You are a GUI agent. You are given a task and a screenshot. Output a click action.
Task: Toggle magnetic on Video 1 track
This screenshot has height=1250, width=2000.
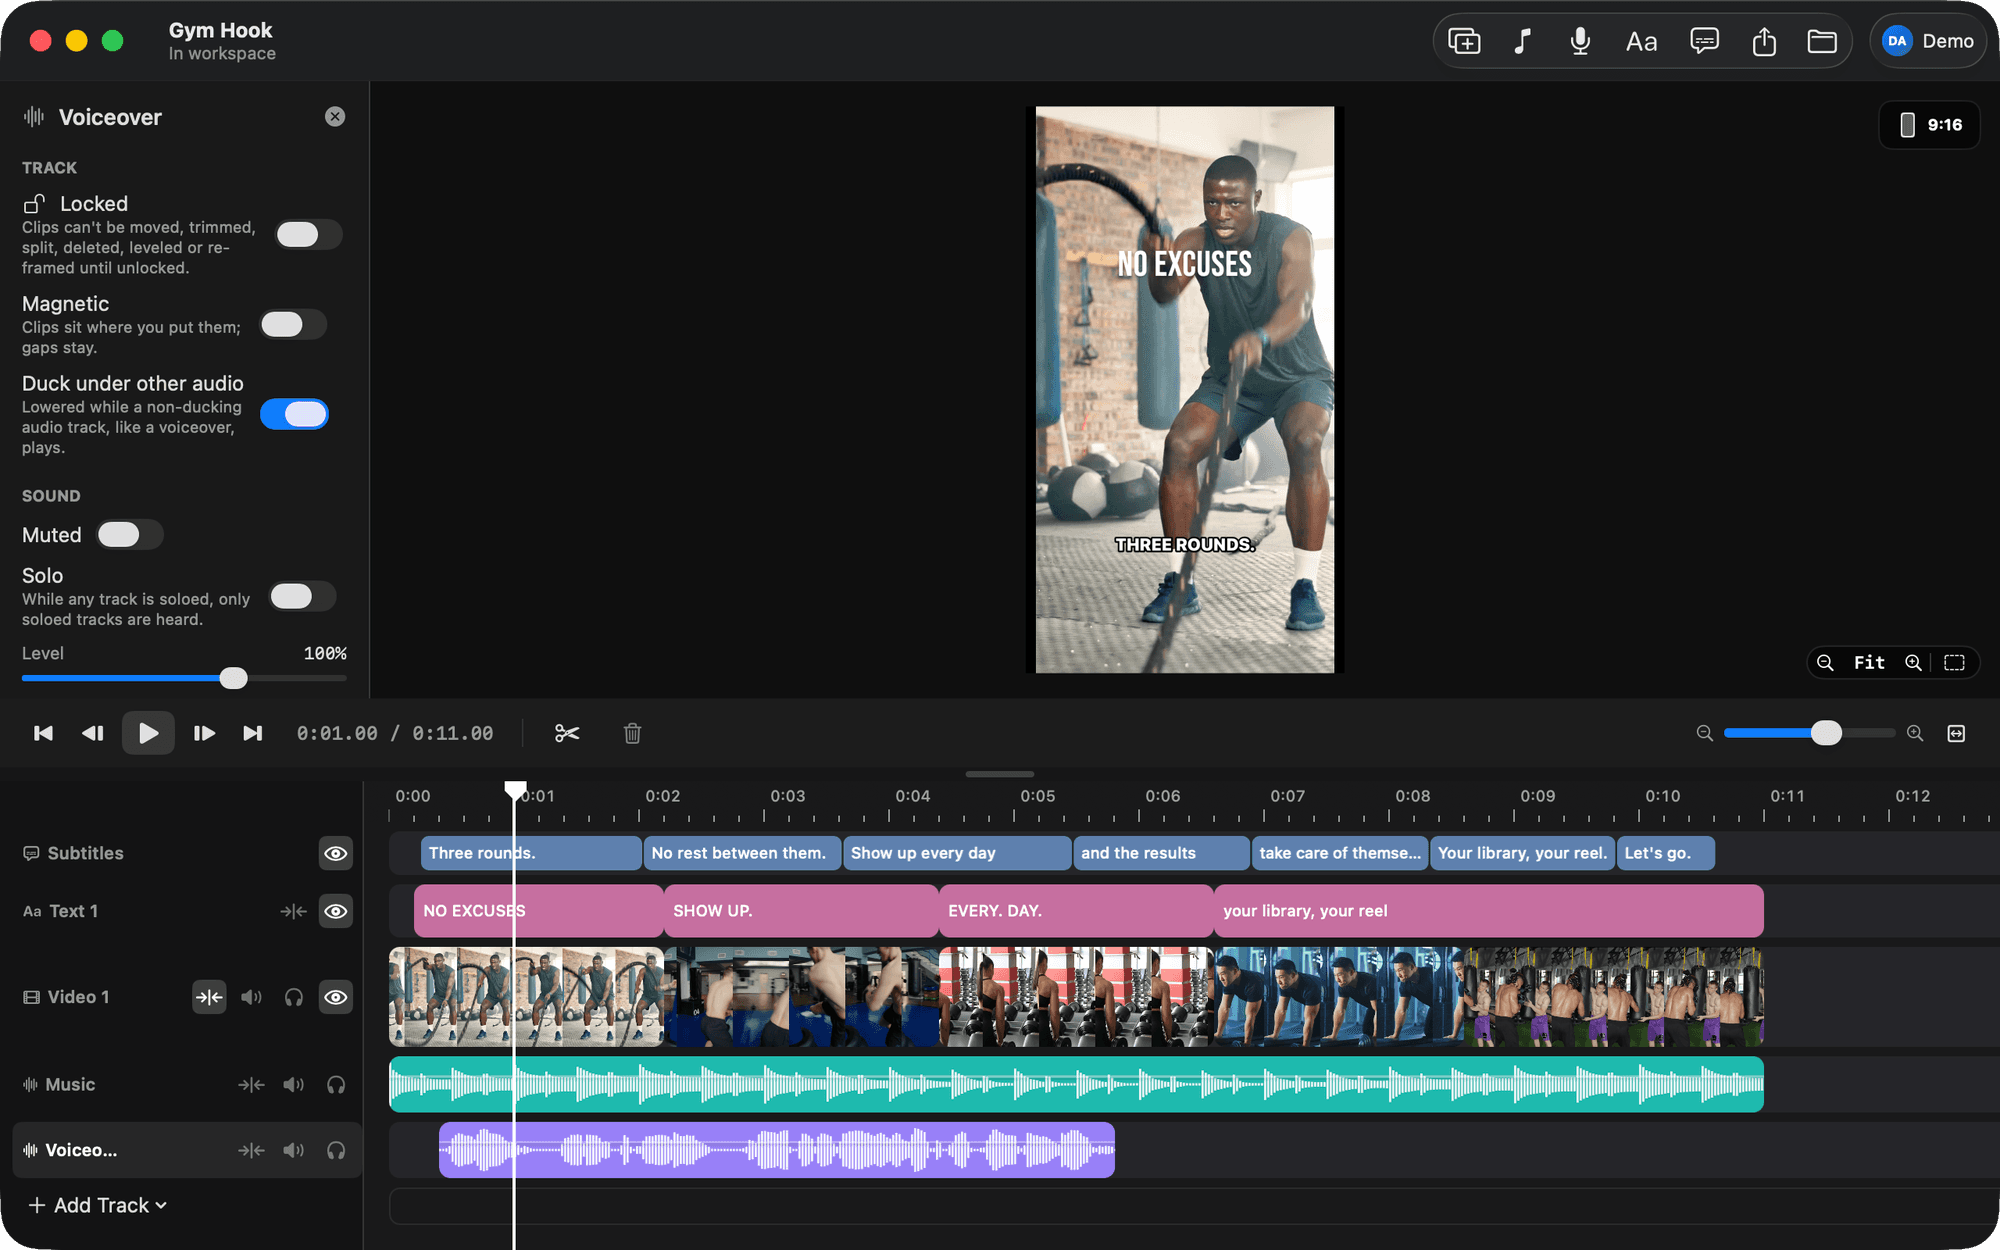coord(209,997)
